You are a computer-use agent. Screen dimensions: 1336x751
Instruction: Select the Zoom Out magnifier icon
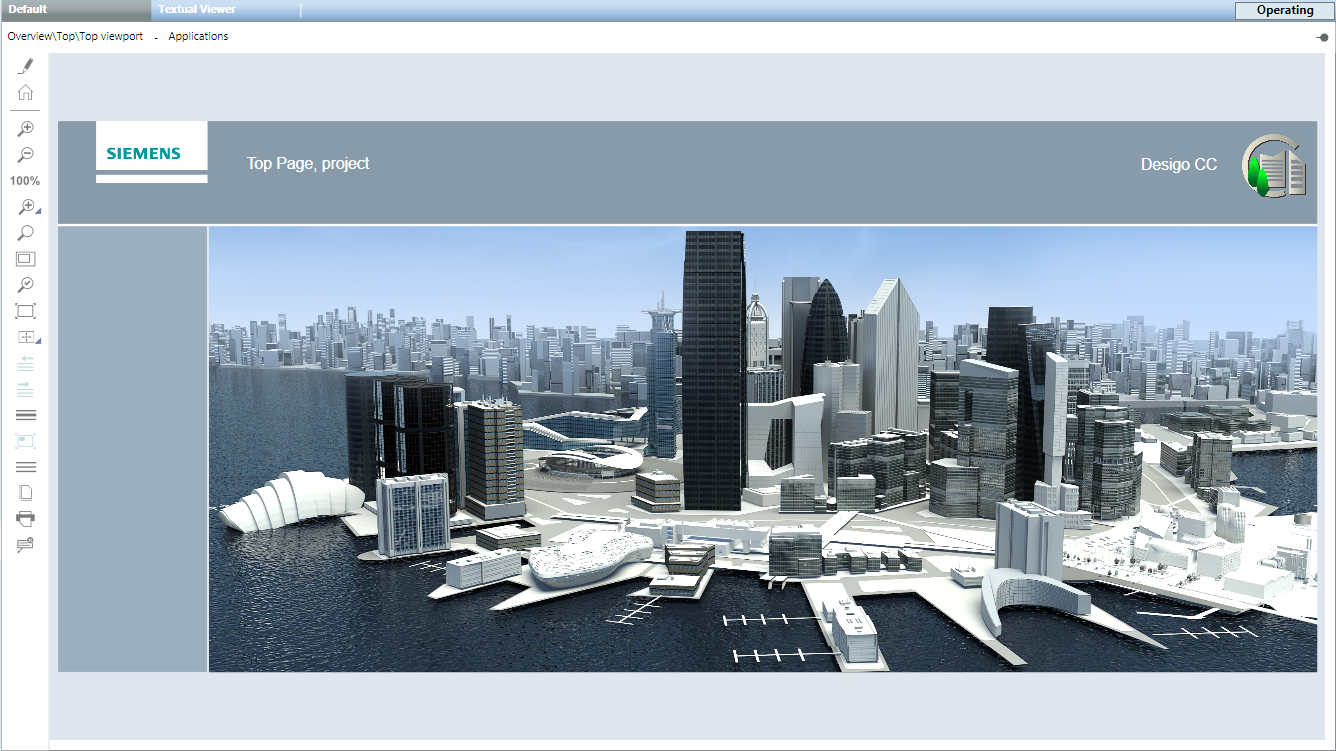[24, 154]
